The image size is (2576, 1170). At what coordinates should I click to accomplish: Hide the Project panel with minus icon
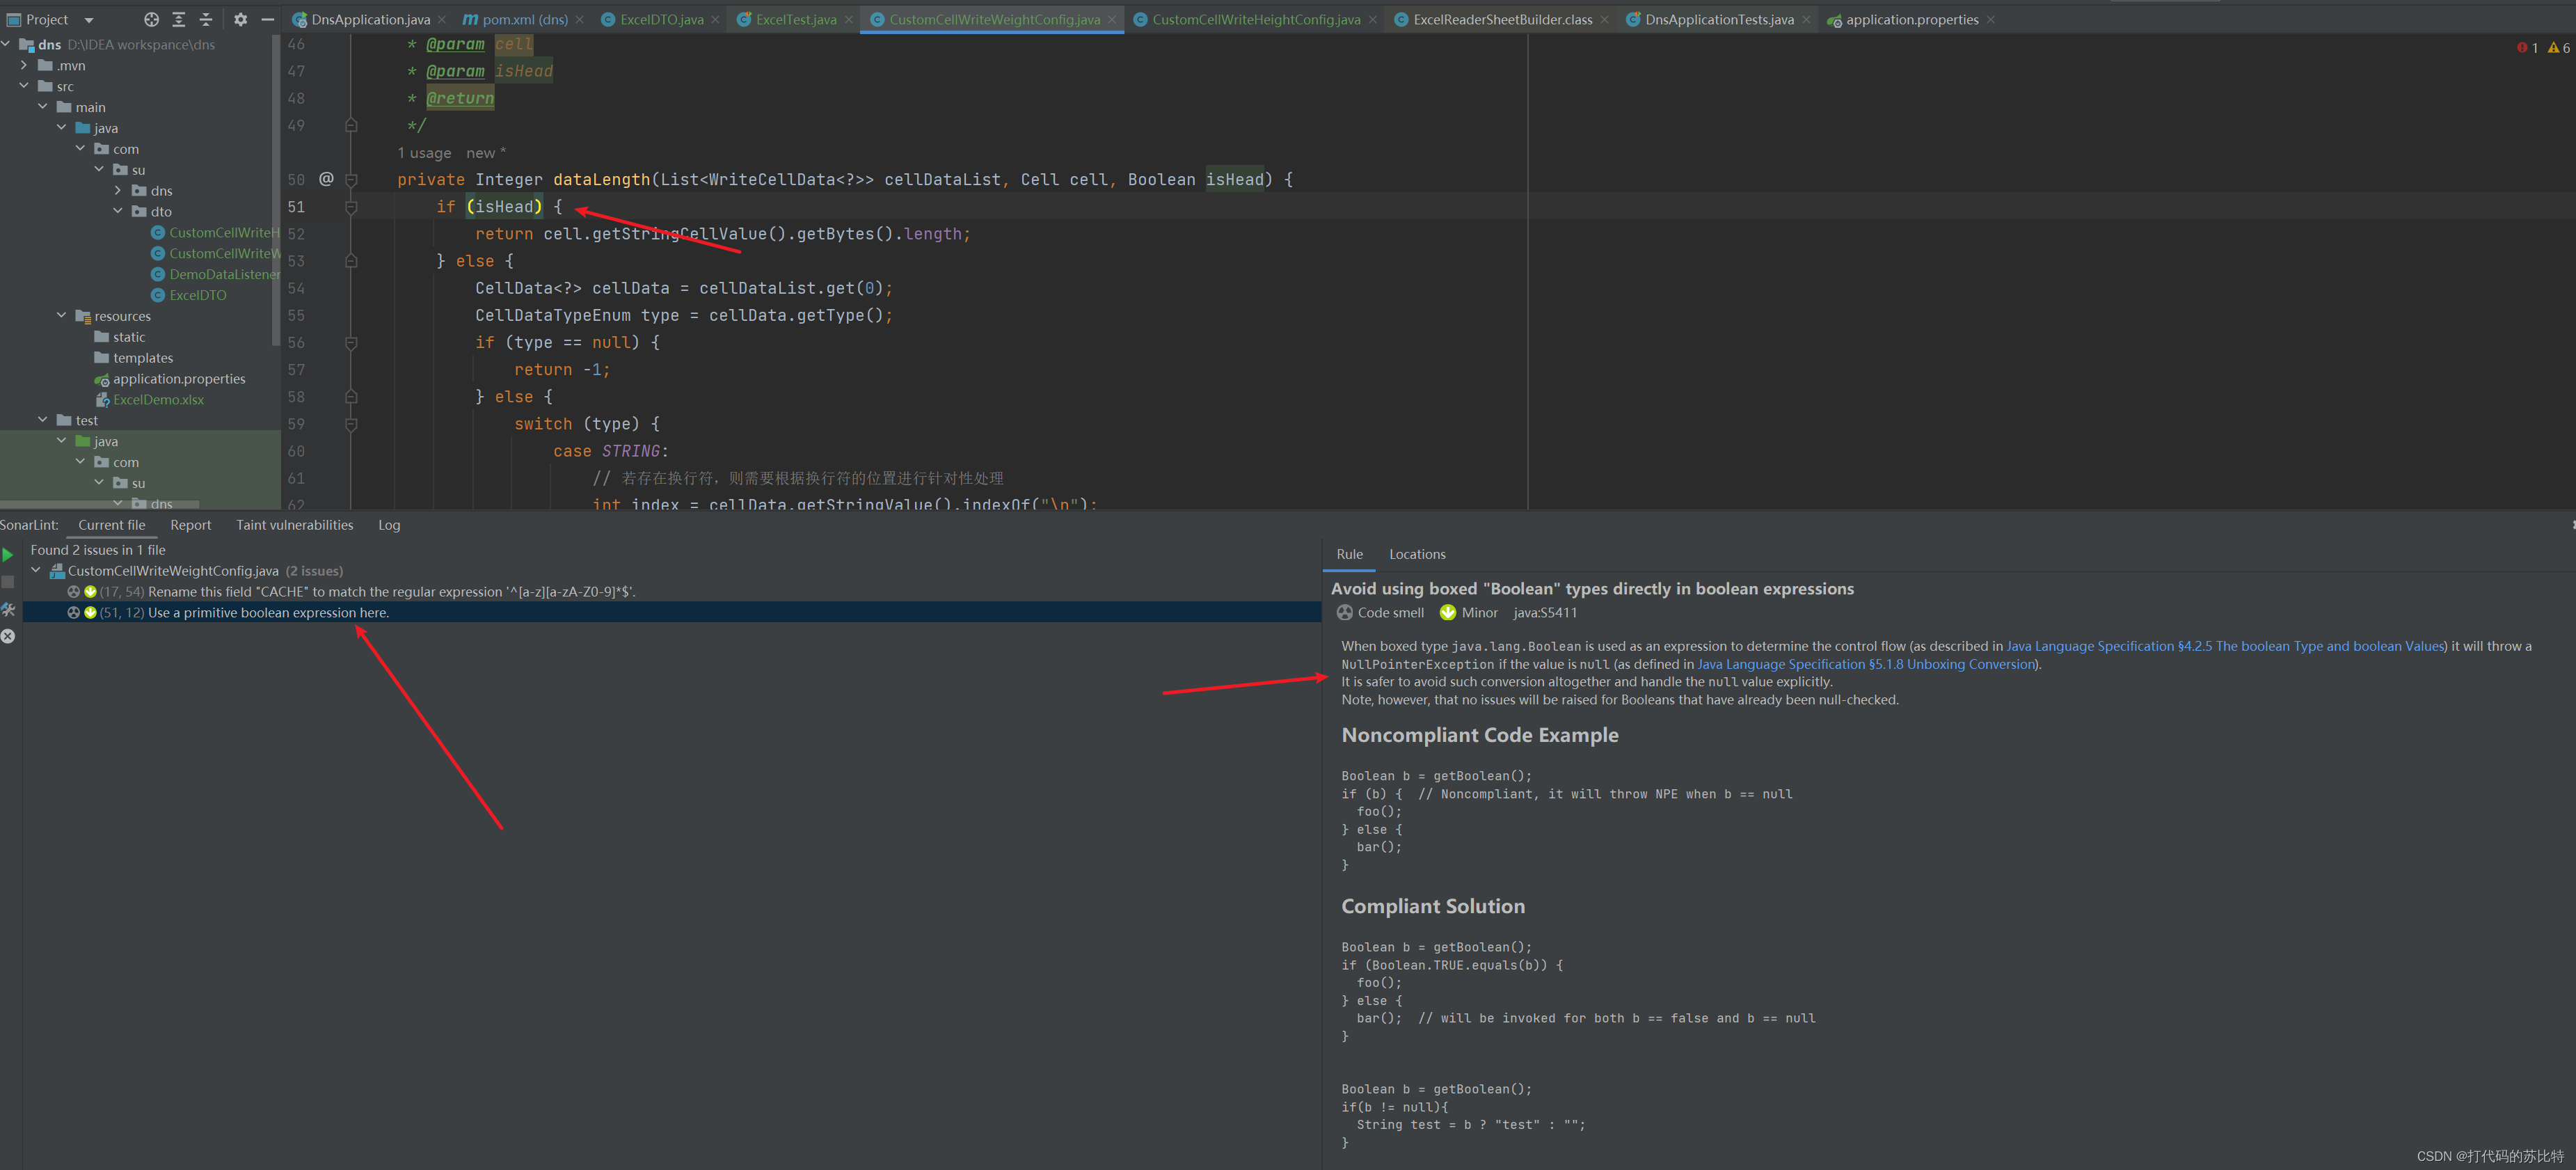click(267, 19)
